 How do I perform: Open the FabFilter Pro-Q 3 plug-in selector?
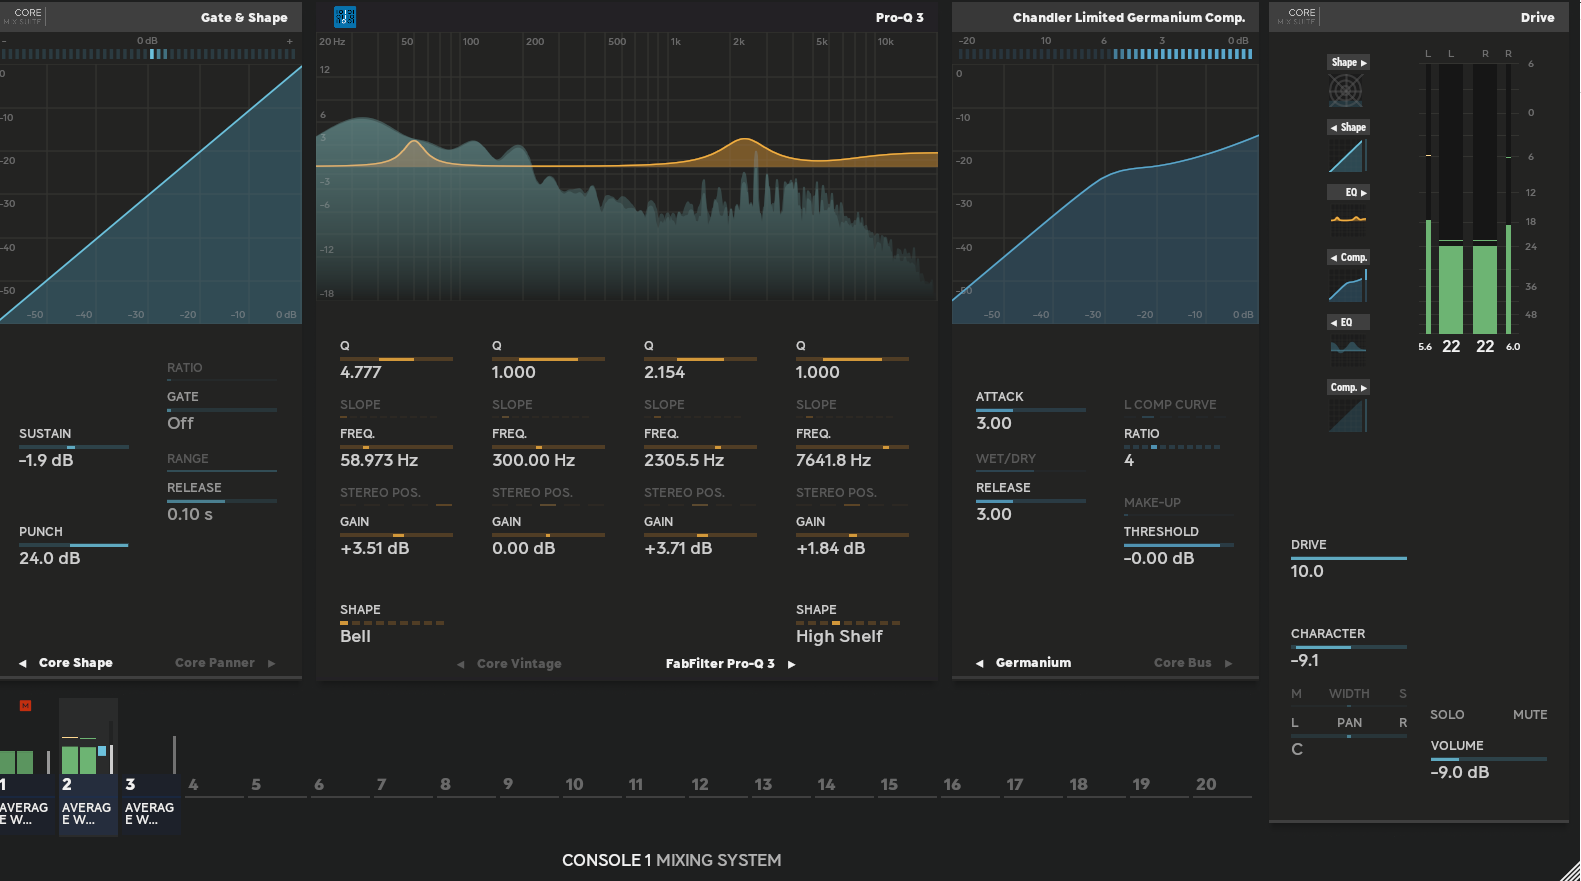[720, 664]
